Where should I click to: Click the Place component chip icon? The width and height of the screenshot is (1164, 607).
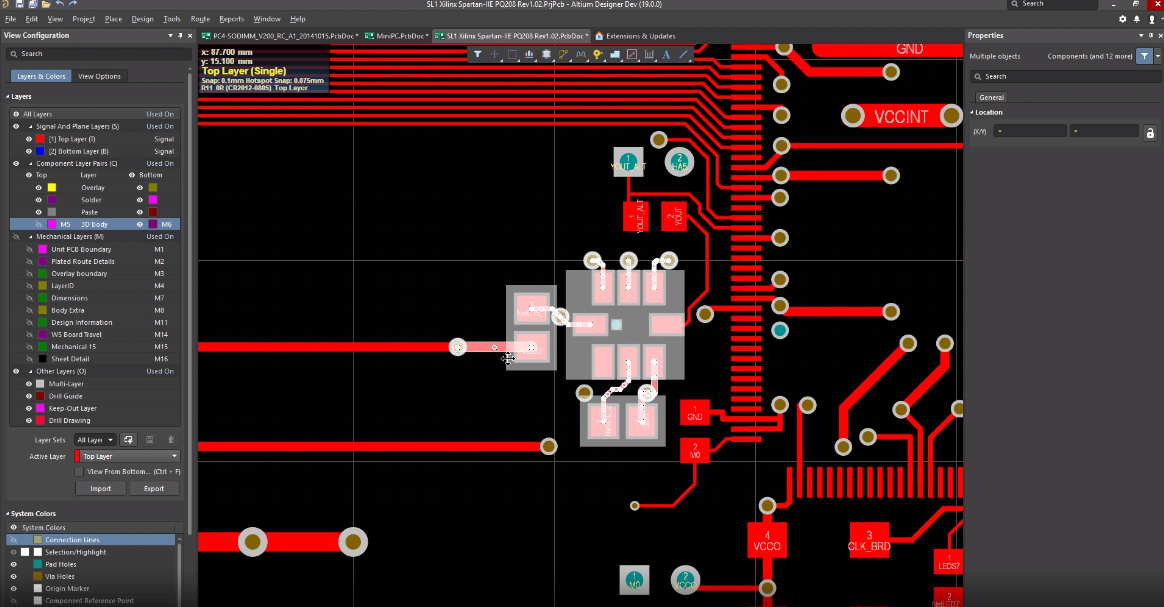[x=546, y=54]
